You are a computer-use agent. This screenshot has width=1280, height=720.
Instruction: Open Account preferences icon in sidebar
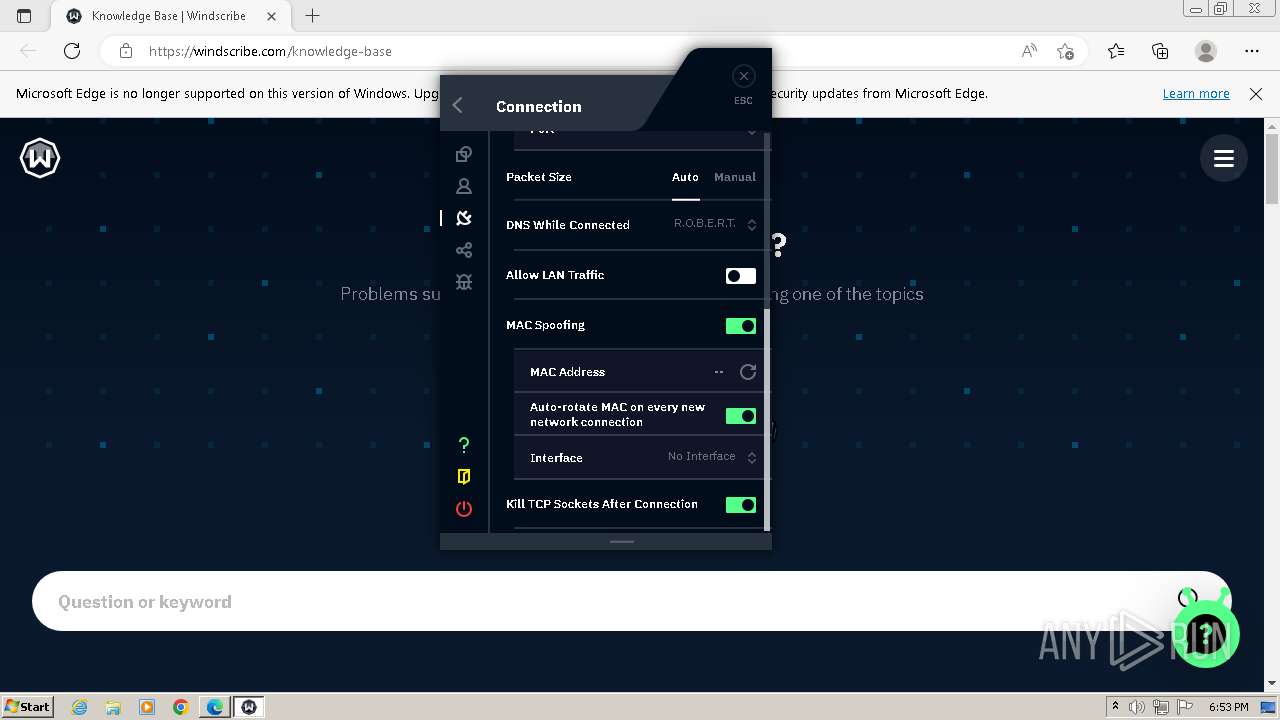point(464,186)
